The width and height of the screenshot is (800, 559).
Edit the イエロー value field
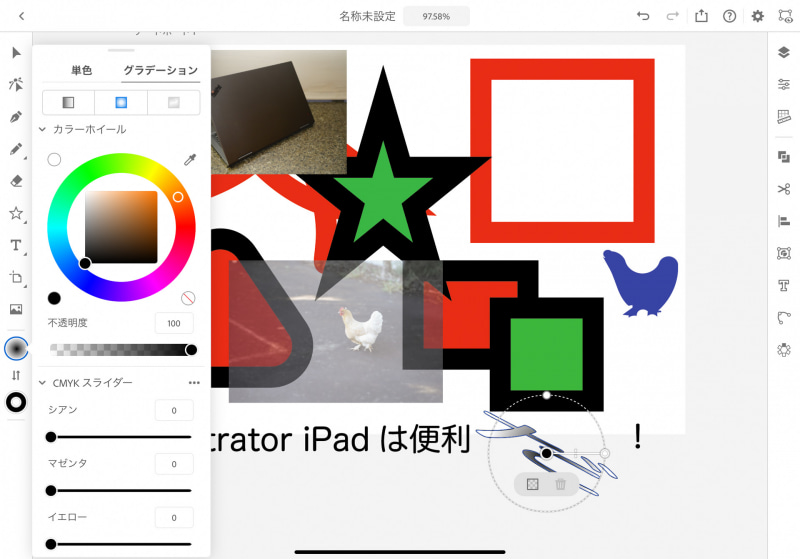coord(174,518)
